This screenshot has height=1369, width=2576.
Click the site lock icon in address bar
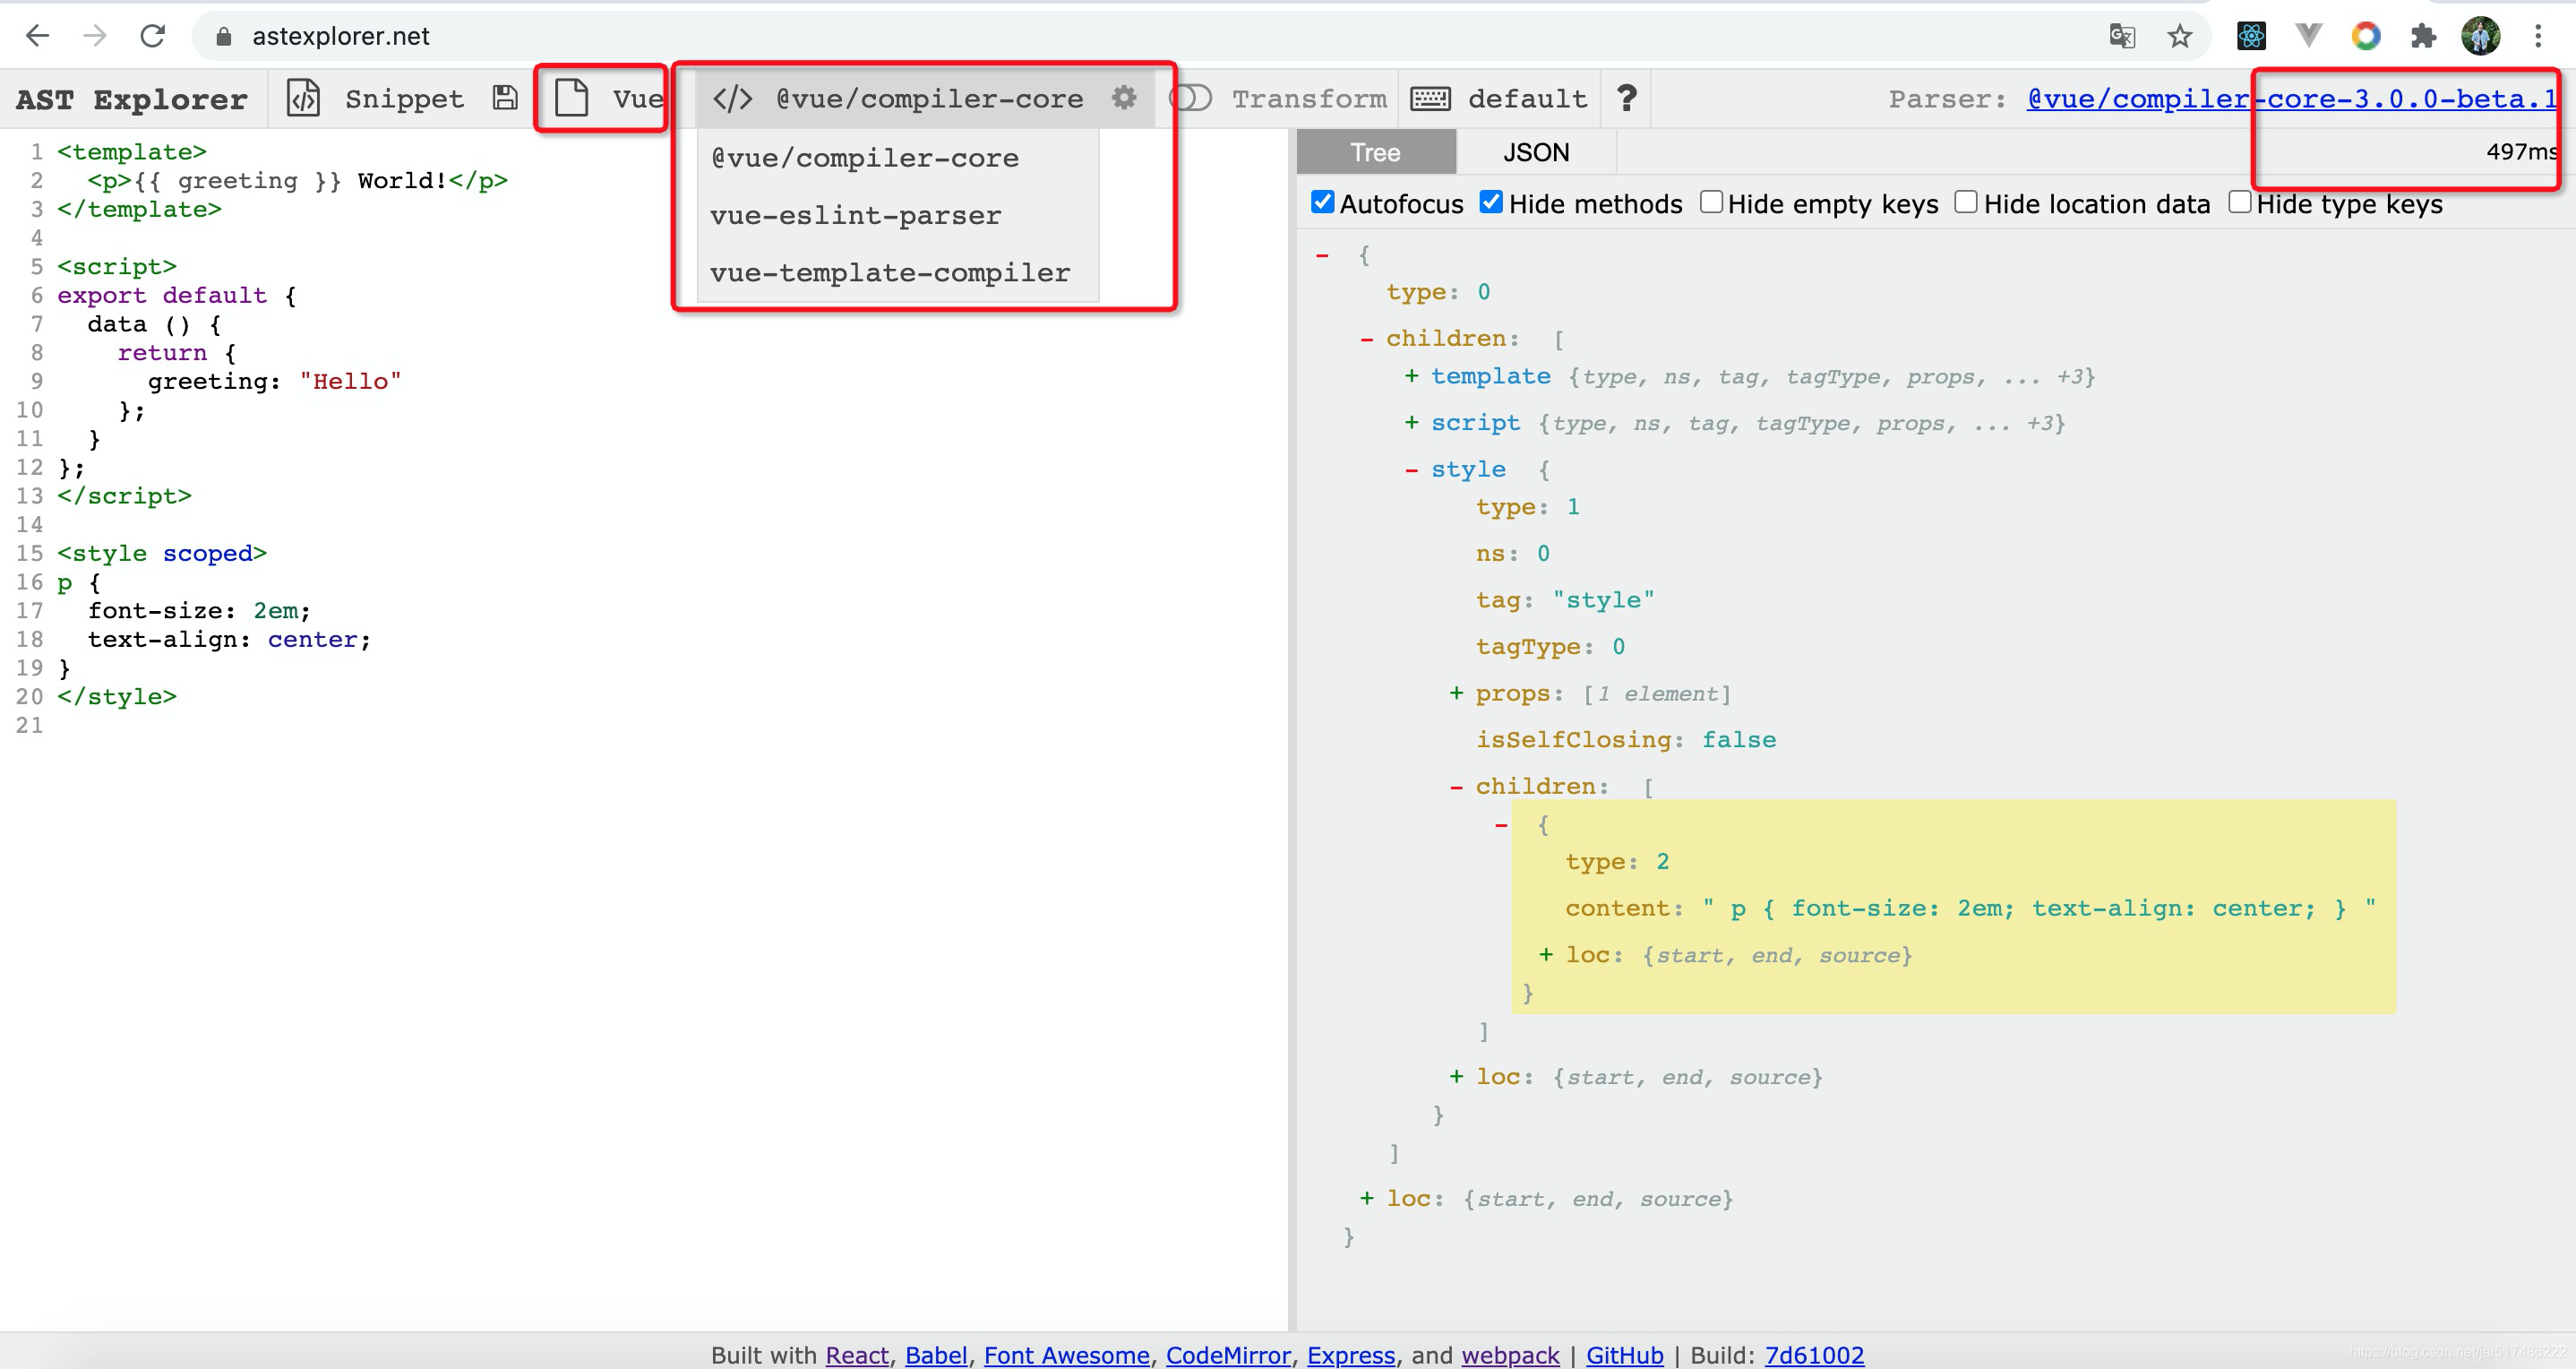coord(224,37)
